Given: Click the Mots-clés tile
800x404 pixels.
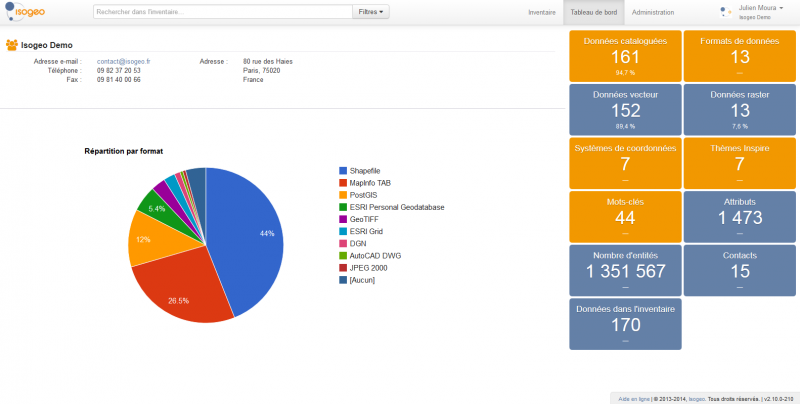Looking at the screenshot, I should pos(624,216).
